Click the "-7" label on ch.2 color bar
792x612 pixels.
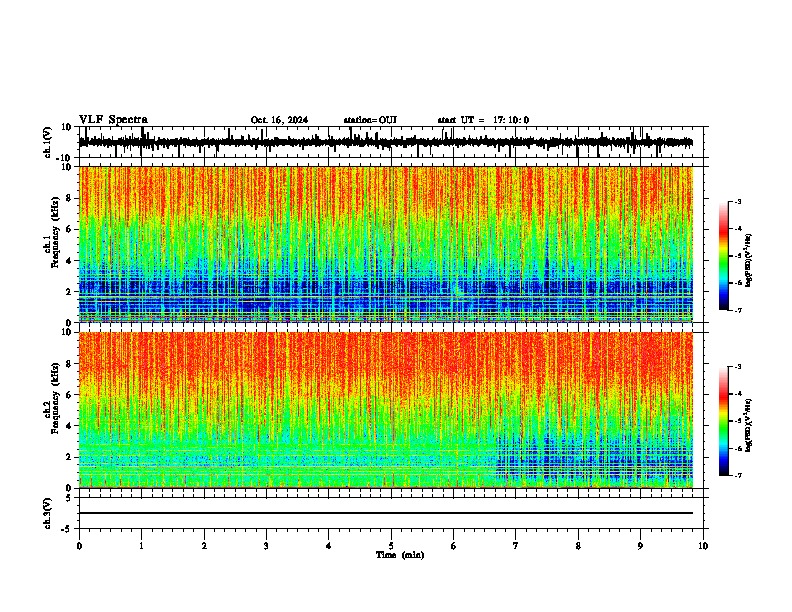pos(737,475)
